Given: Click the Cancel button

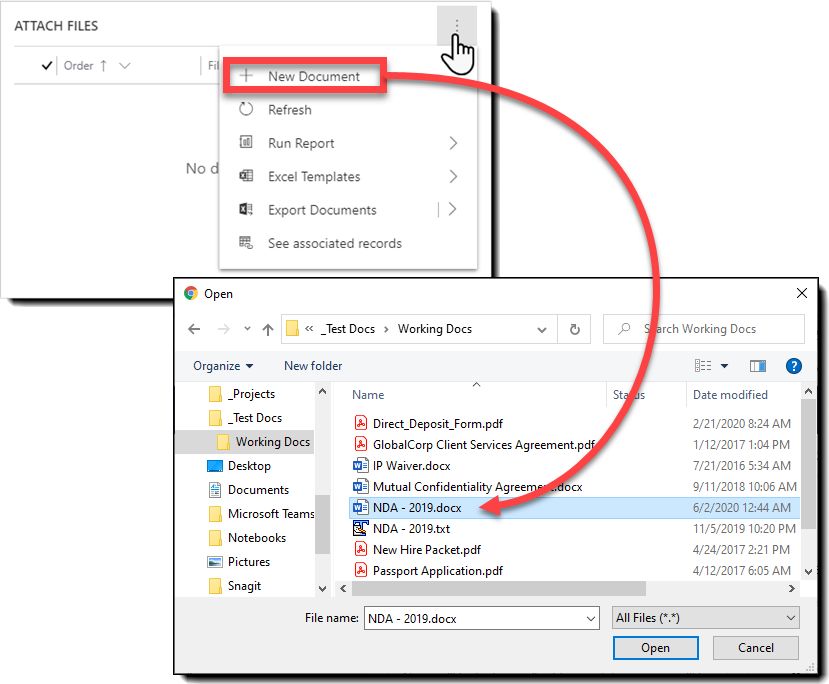Looking at the screenshot, I should click(756, 648).
